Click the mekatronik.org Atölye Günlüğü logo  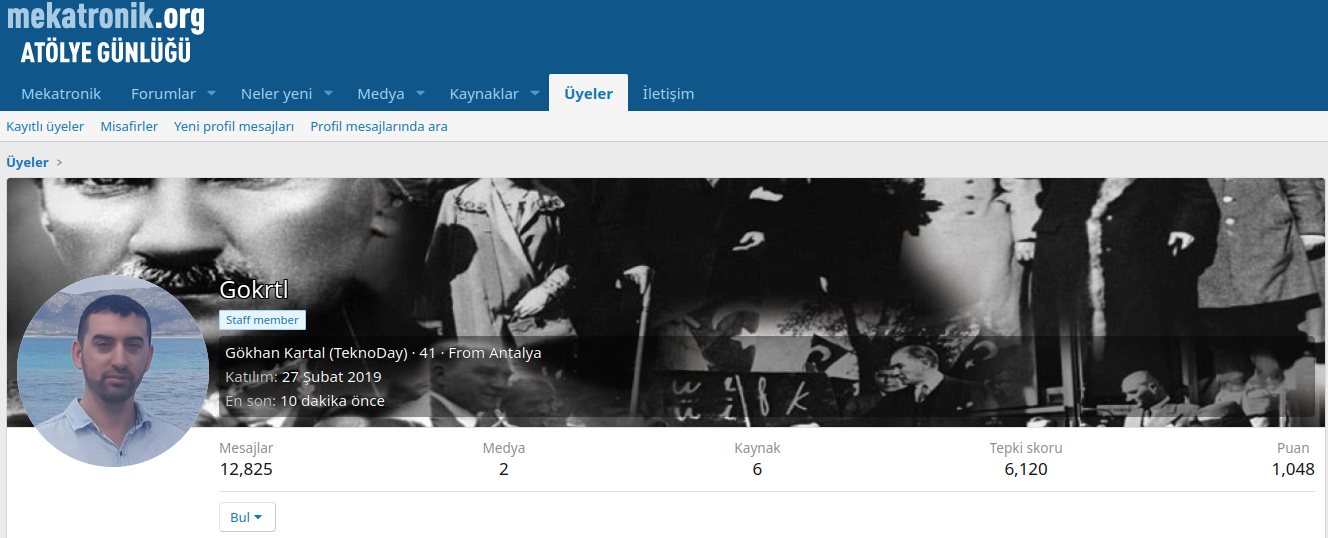click(x=105, y=34)
